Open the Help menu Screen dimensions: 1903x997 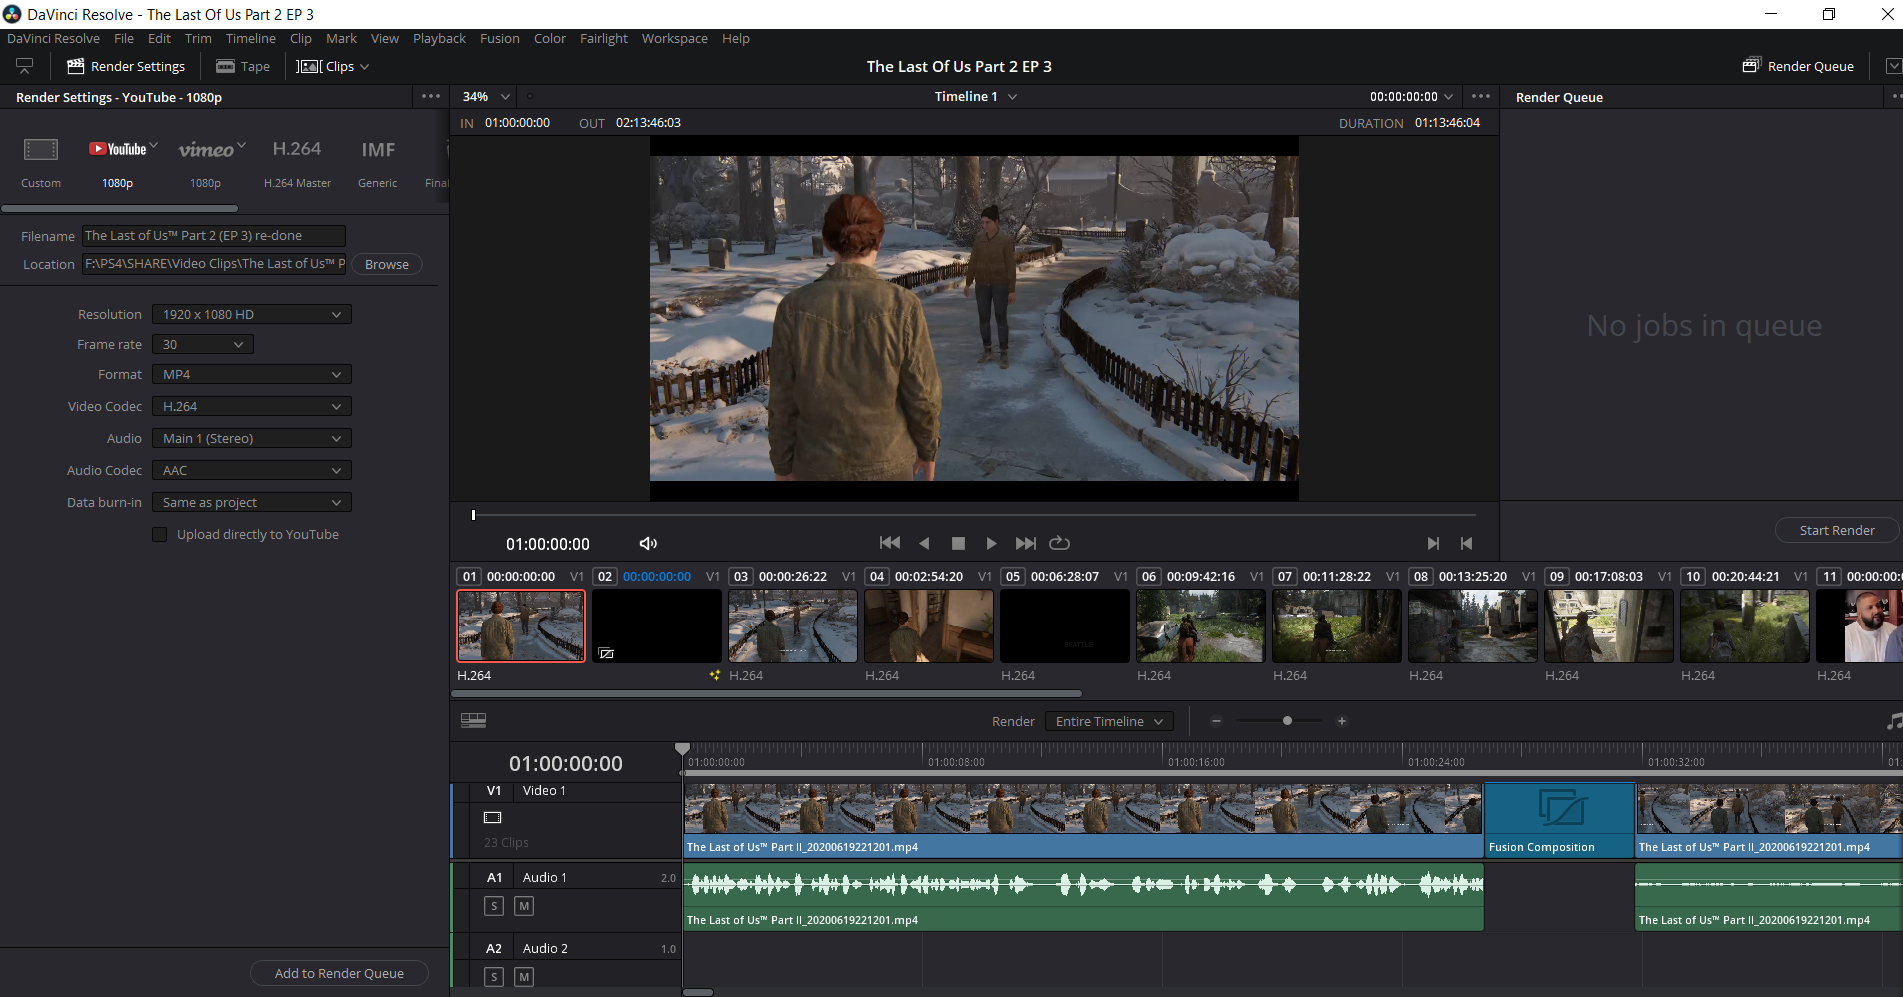(736, 38)
